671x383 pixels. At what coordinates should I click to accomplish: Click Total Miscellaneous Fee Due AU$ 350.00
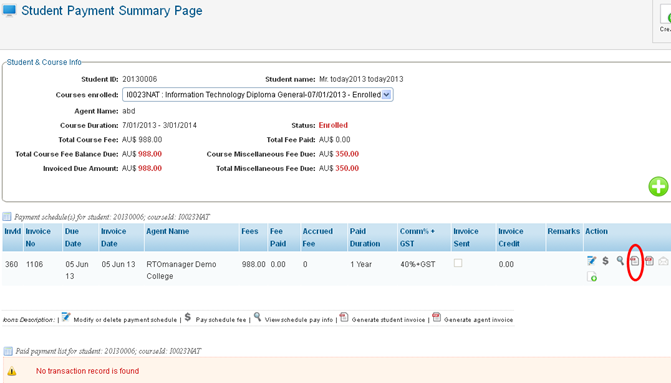(x=339, y=169)
